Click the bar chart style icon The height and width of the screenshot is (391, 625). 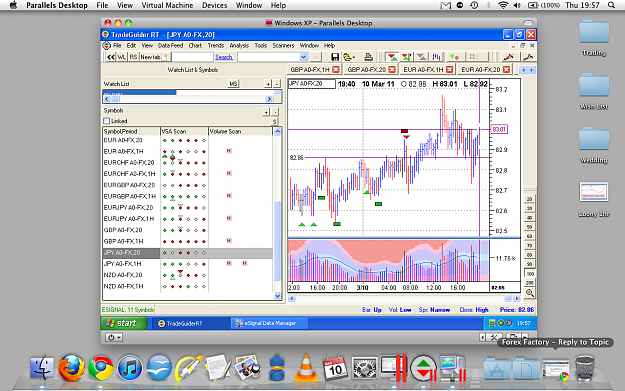click(x=437, y=57)
